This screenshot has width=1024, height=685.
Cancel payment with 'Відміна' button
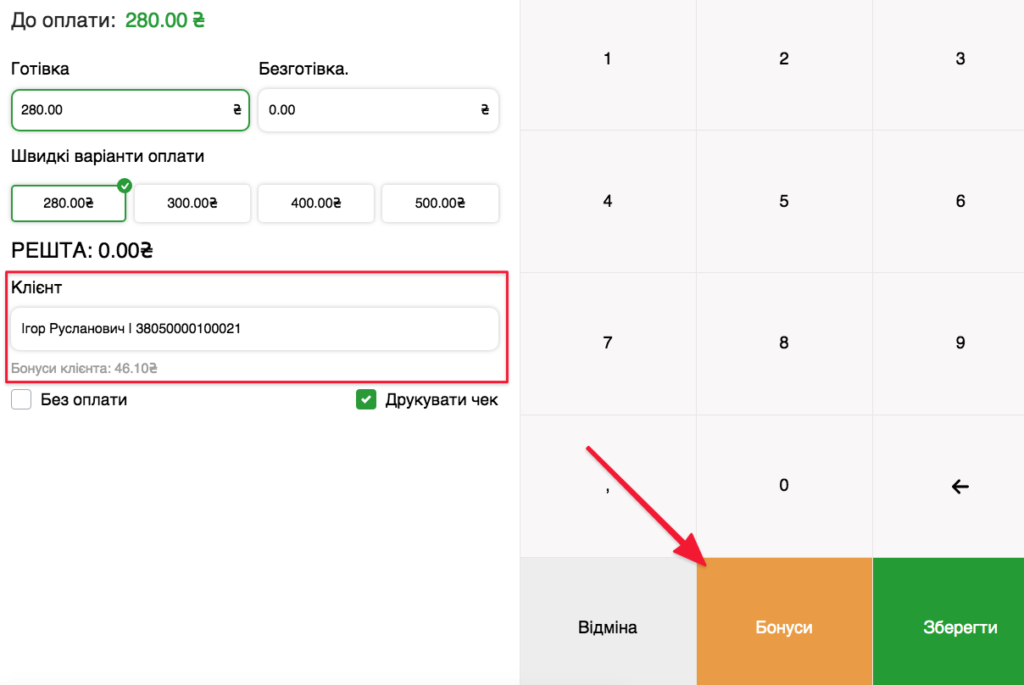tap(608, 627)
